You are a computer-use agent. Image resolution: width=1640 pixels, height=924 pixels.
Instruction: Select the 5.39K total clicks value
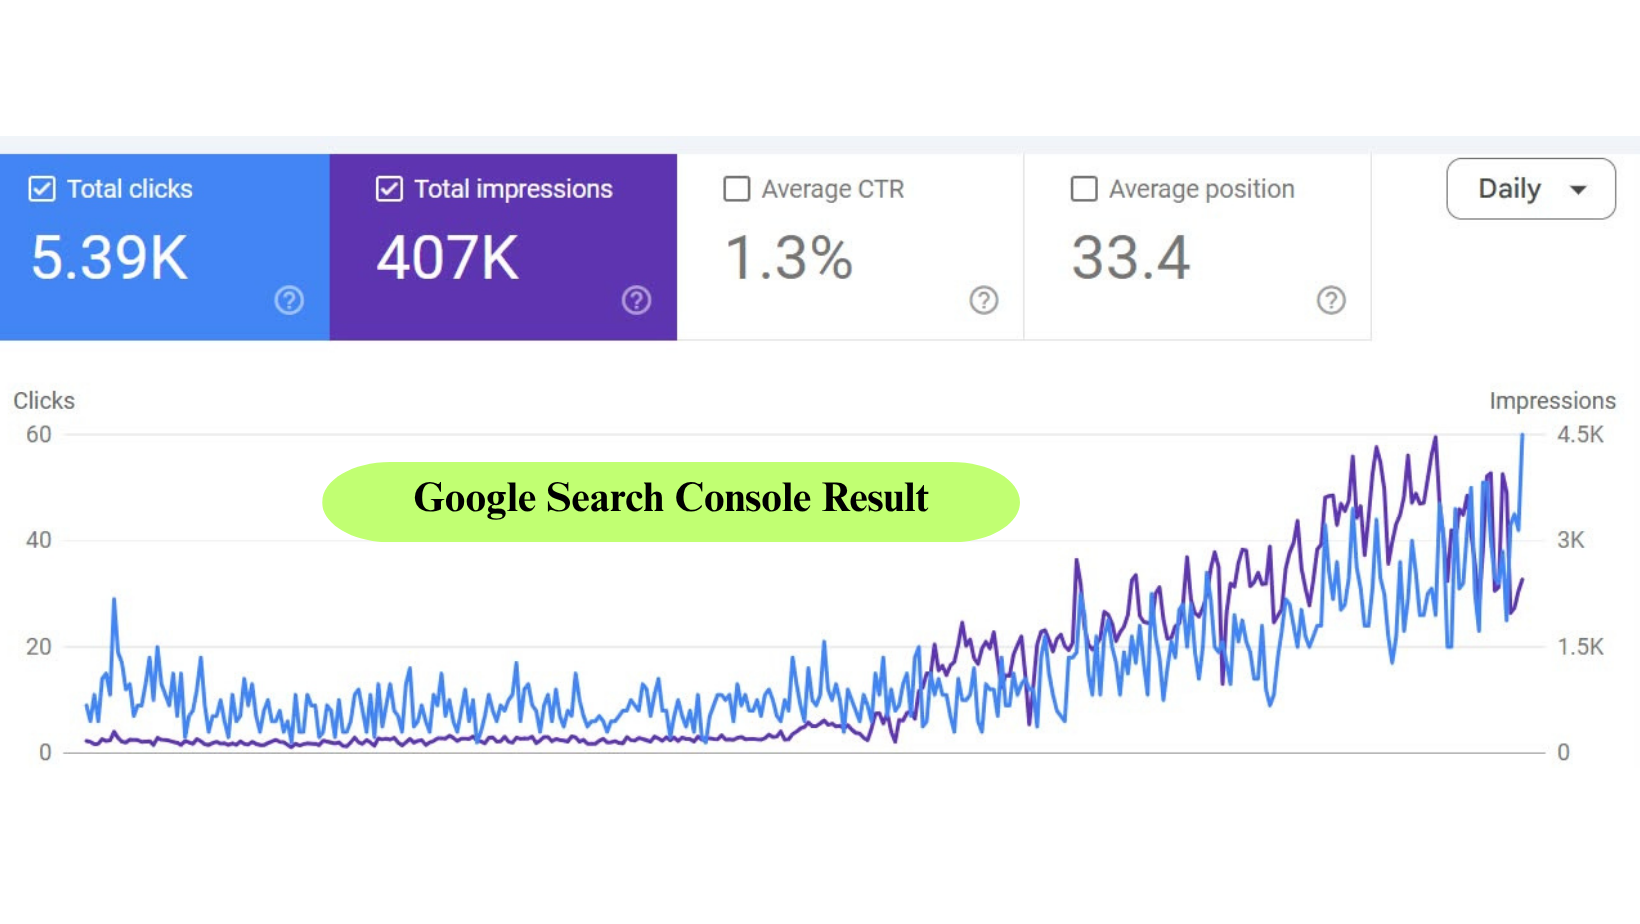coord(109,258)
